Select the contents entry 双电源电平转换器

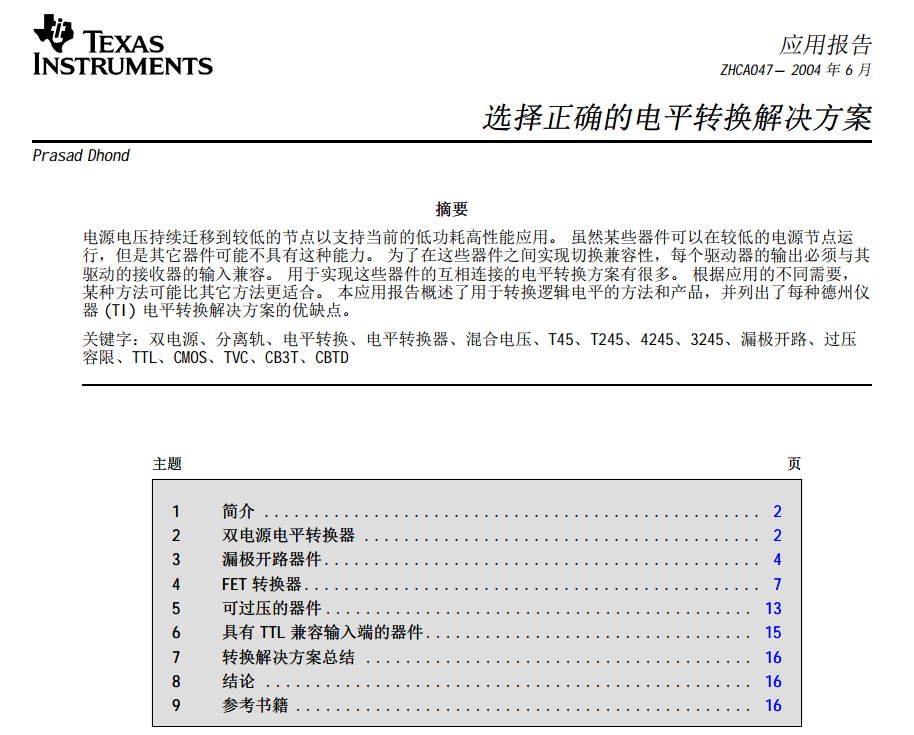pyautogui.click(x=289, y=535)
